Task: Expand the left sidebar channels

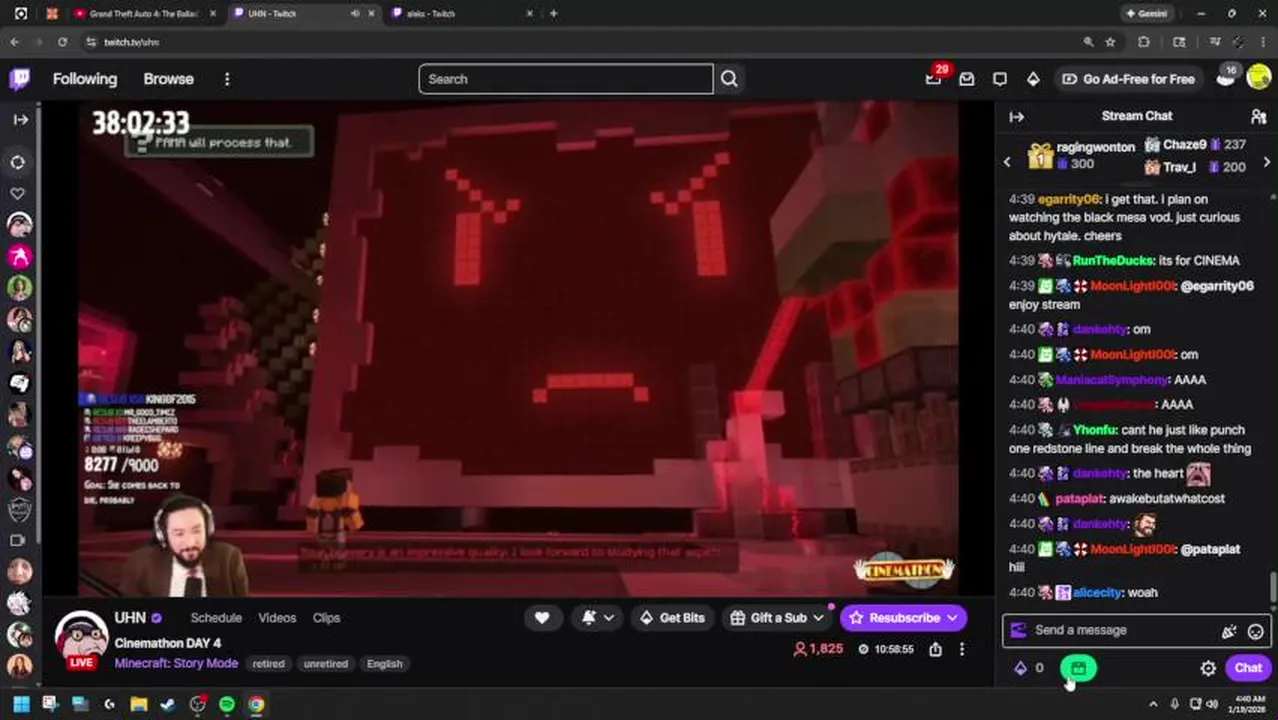Action: (x=20, y=119)
